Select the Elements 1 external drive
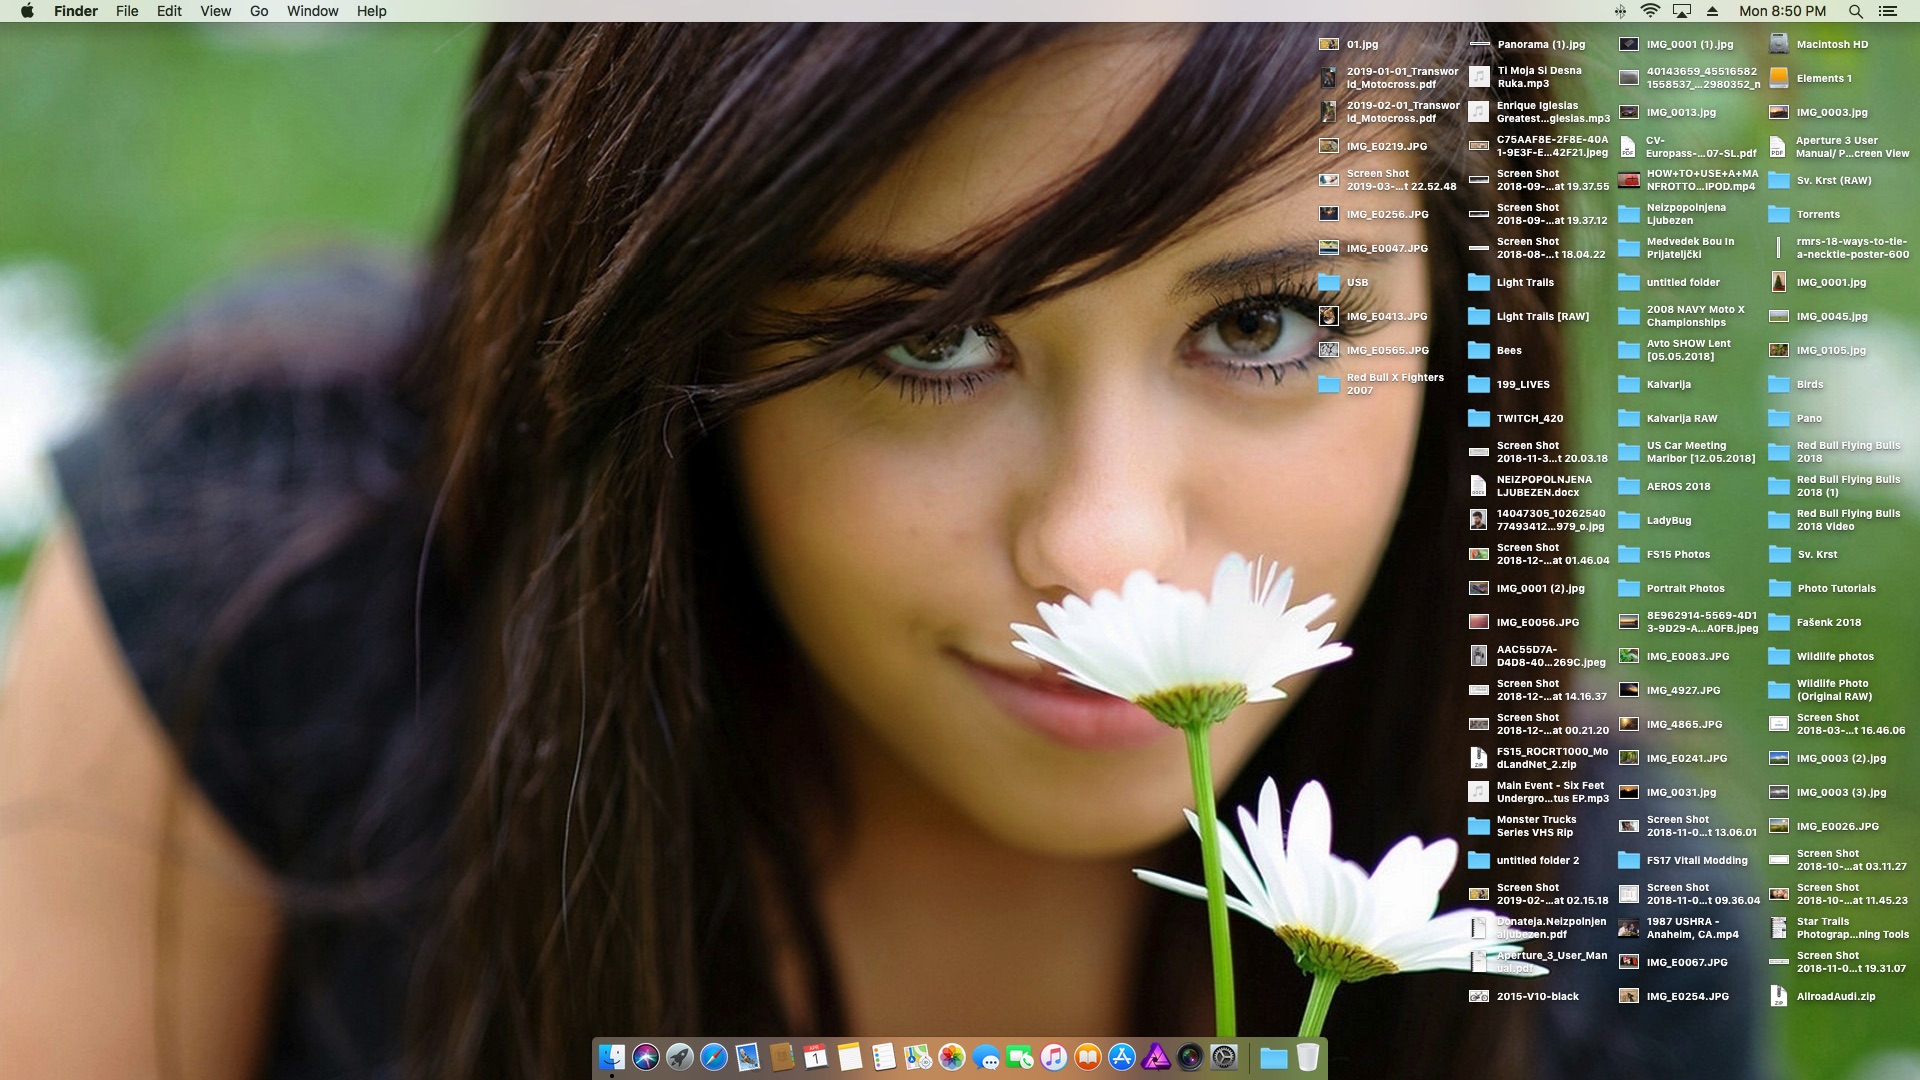 (1779, 78)
